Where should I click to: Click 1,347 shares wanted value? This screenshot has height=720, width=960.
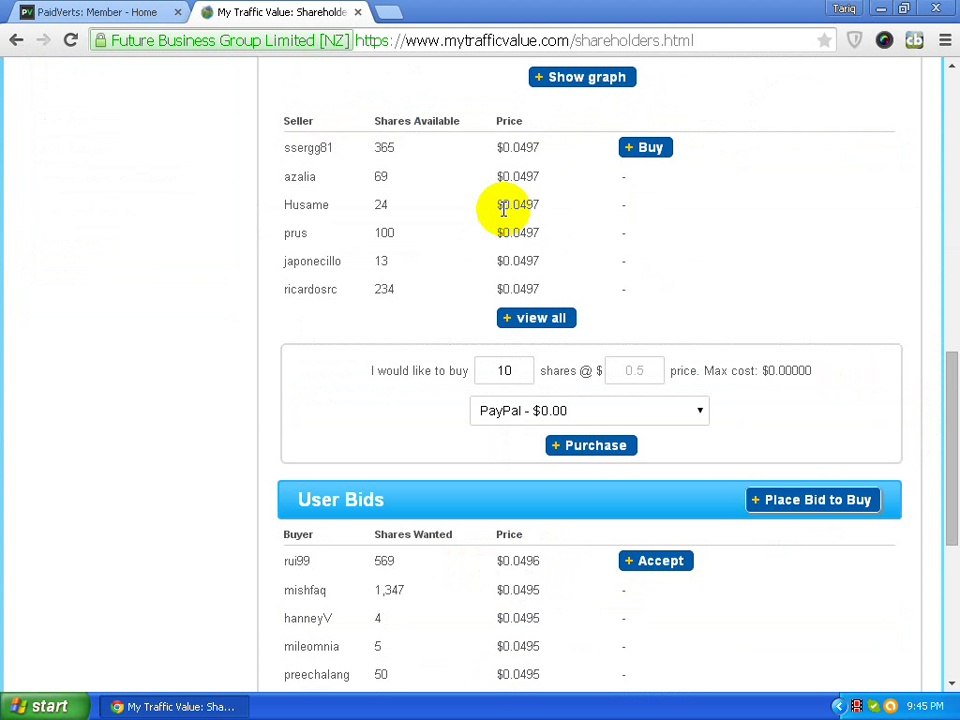(389, 590)
